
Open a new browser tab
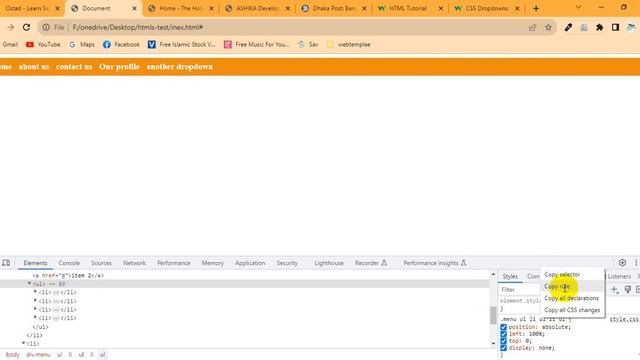point(536,8)
